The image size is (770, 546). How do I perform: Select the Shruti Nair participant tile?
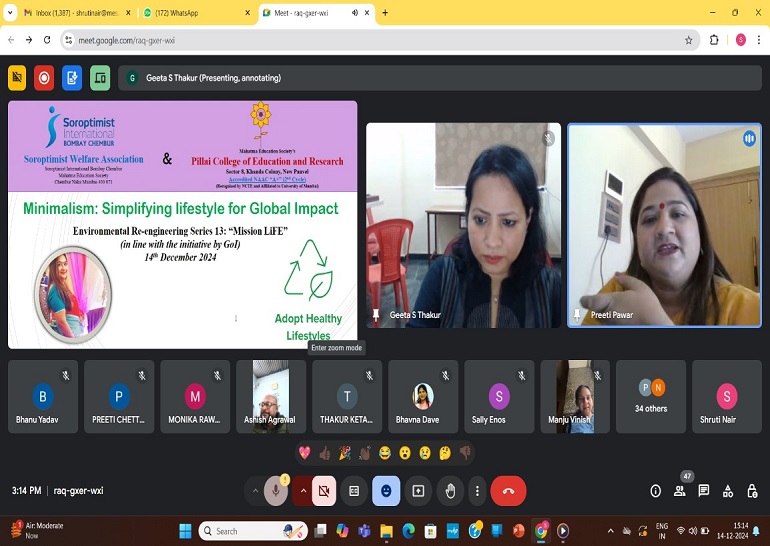(727, 397)
